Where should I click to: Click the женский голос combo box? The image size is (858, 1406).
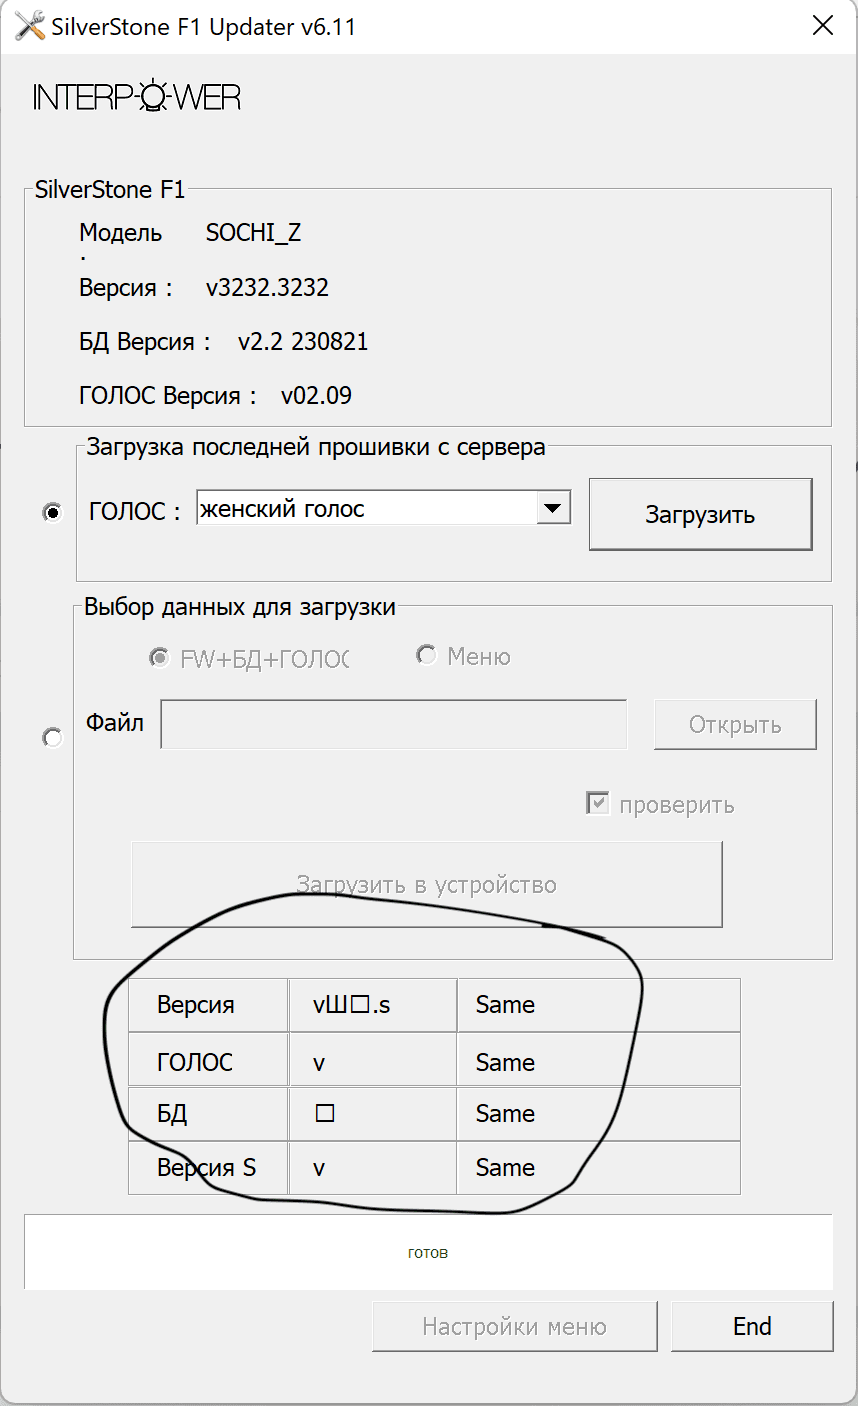click(366, 508)
